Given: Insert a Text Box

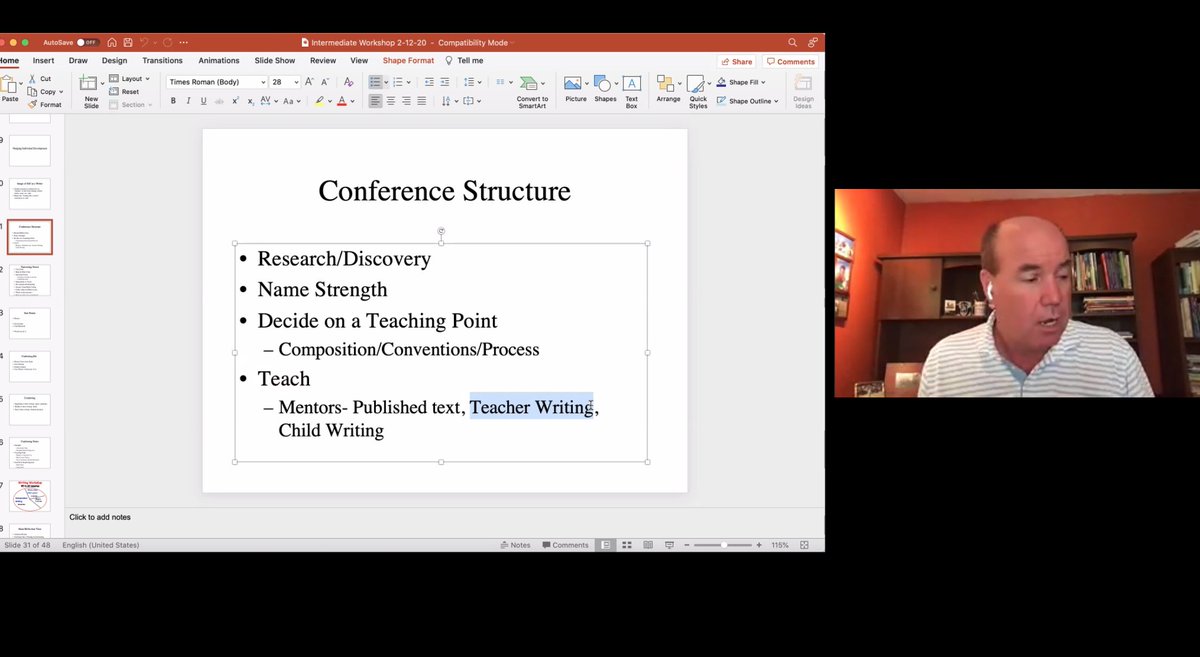Looking at the screenshot, I should pos(632,90).
